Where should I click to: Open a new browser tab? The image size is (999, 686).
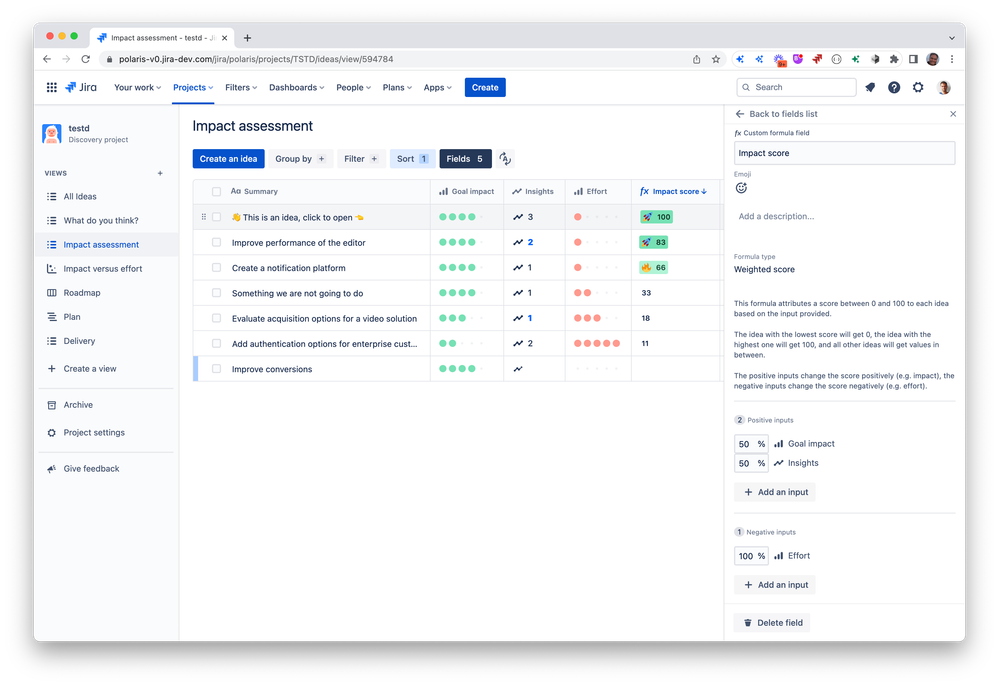[x=247, y=38]
